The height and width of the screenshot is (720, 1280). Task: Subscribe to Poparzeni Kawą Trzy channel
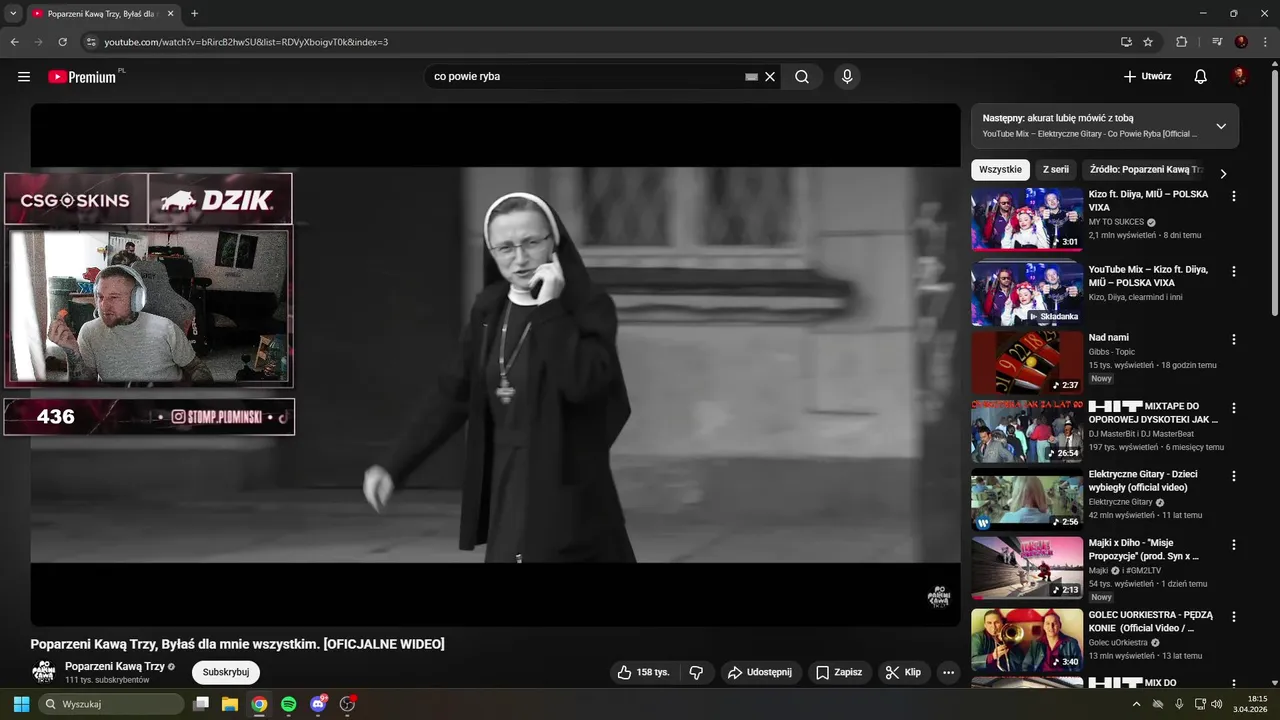(226, 672)
